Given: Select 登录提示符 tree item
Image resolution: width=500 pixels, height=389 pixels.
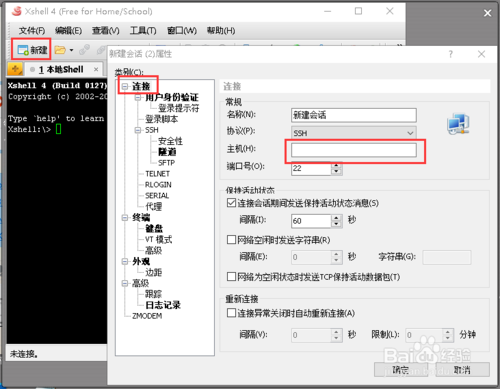Looking at the screenshot, I should 178,108.
